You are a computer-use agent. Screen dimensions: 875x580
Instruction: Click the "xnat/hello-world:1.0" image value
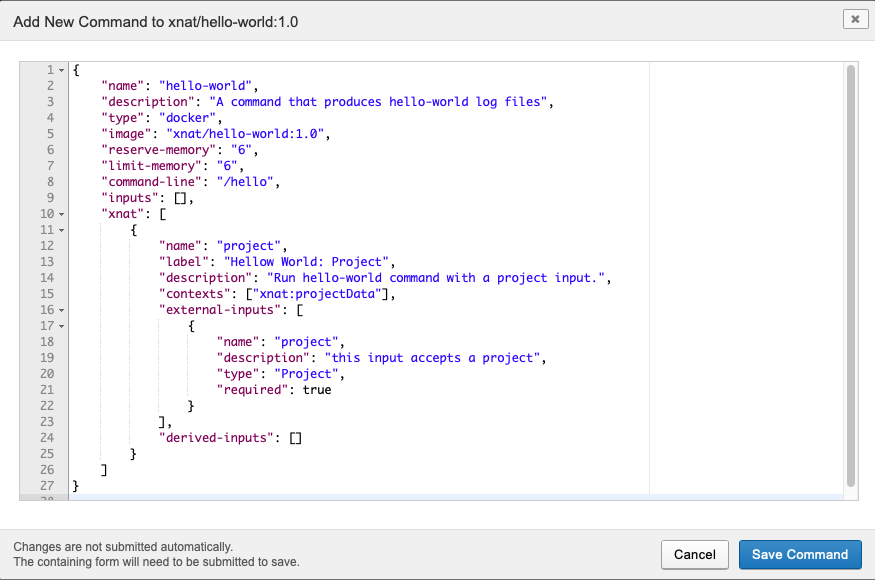(x=242, y=134)
